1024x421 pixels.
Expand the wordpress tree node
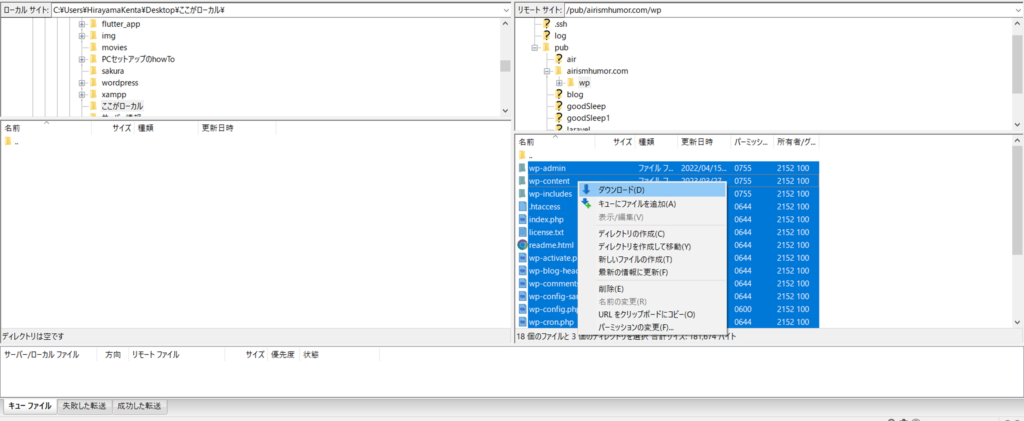pyautogui.click(x=82, y=83)
